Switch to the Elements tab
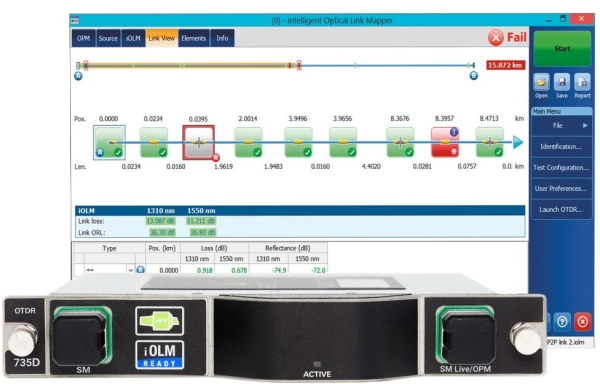The image size is (600, 384). [194, 38]
